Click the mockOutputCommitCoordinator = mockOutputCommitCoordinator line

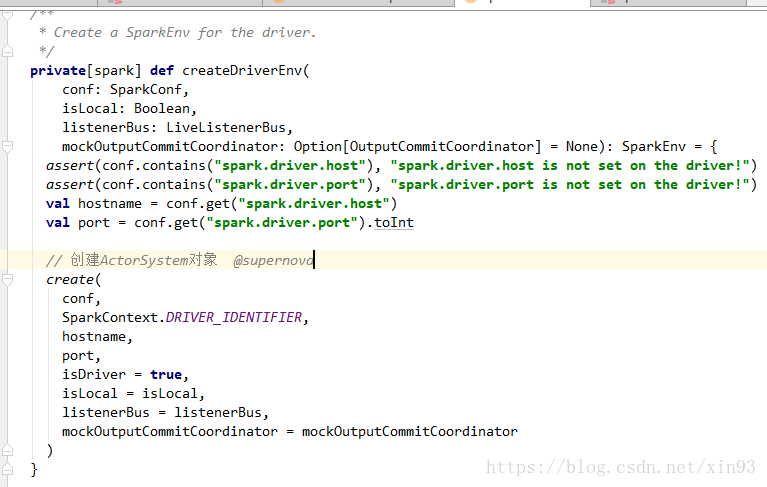click(x=290, y=432)
